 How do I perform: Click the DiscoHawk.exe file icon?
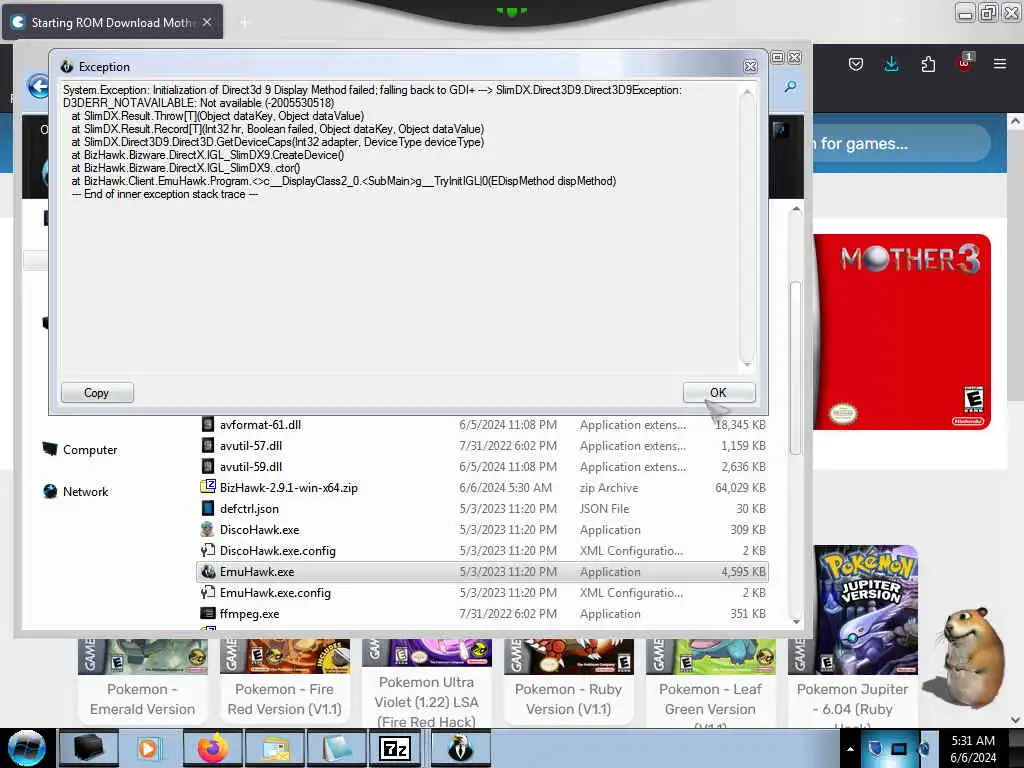[208, 529]
